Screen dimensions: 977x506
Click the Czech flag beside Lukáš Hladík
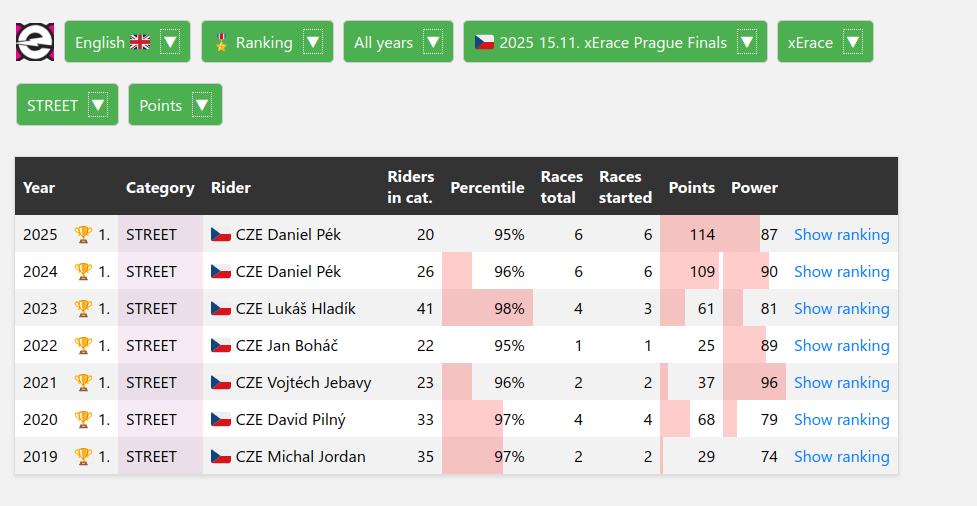click(x=221, y=309)
